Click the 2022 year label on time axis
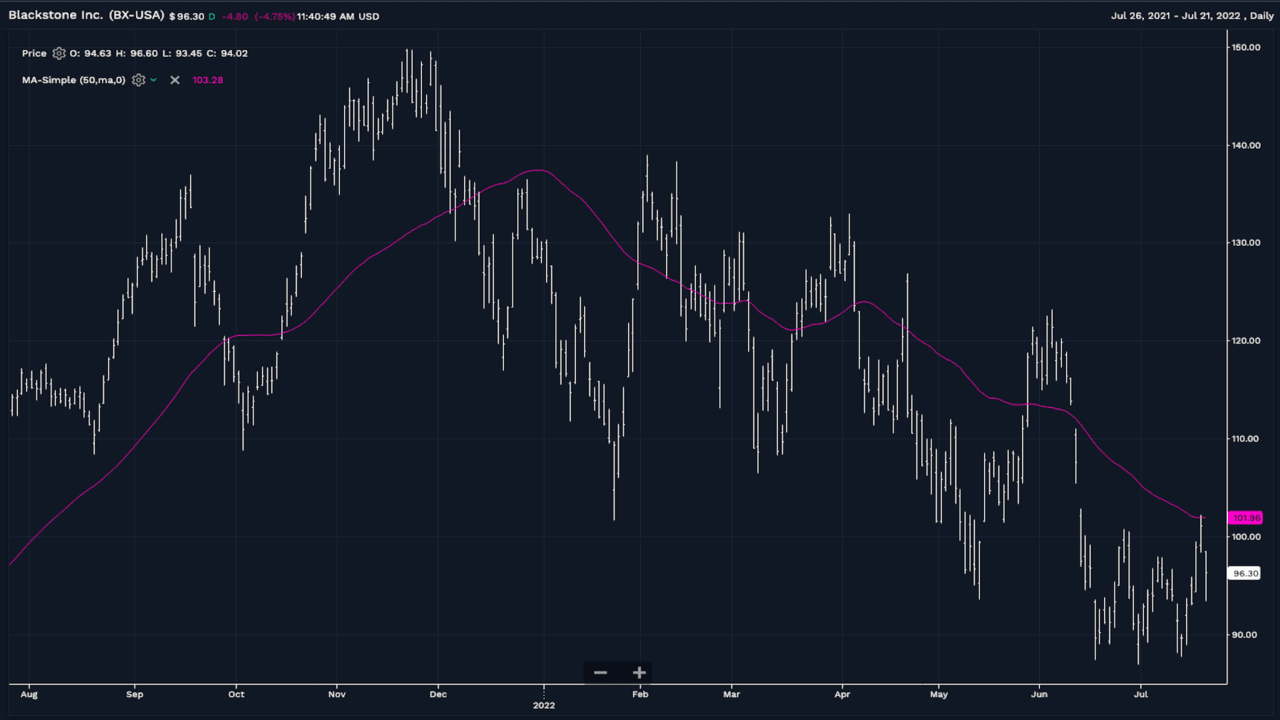Screen dimensions: 1280x720 pyautogui.click(x=544, y=704)
